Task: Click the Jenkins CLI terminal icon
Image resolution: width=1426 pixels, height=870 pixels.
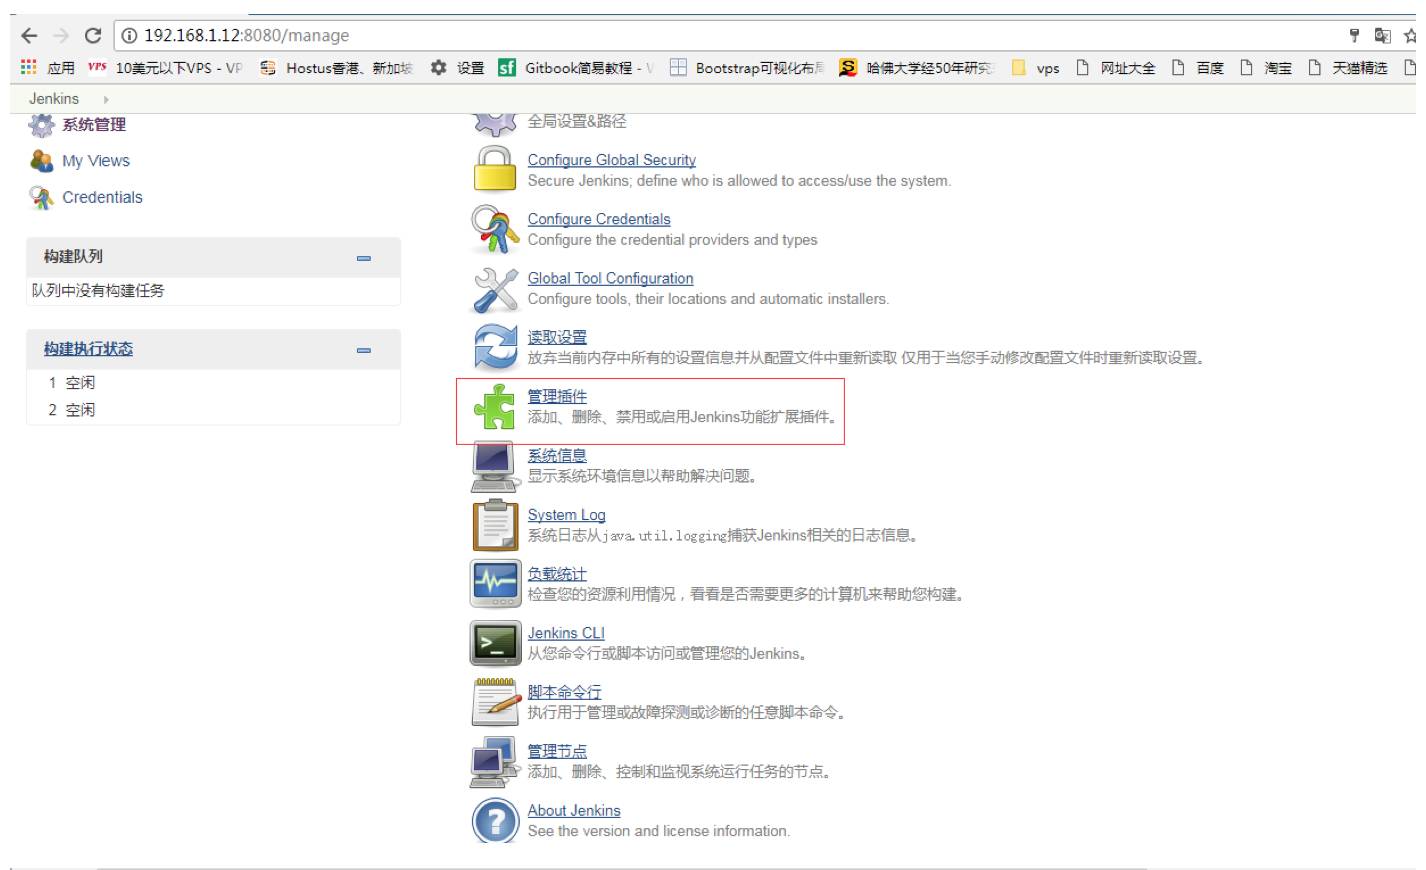Action: coord(495,643)
